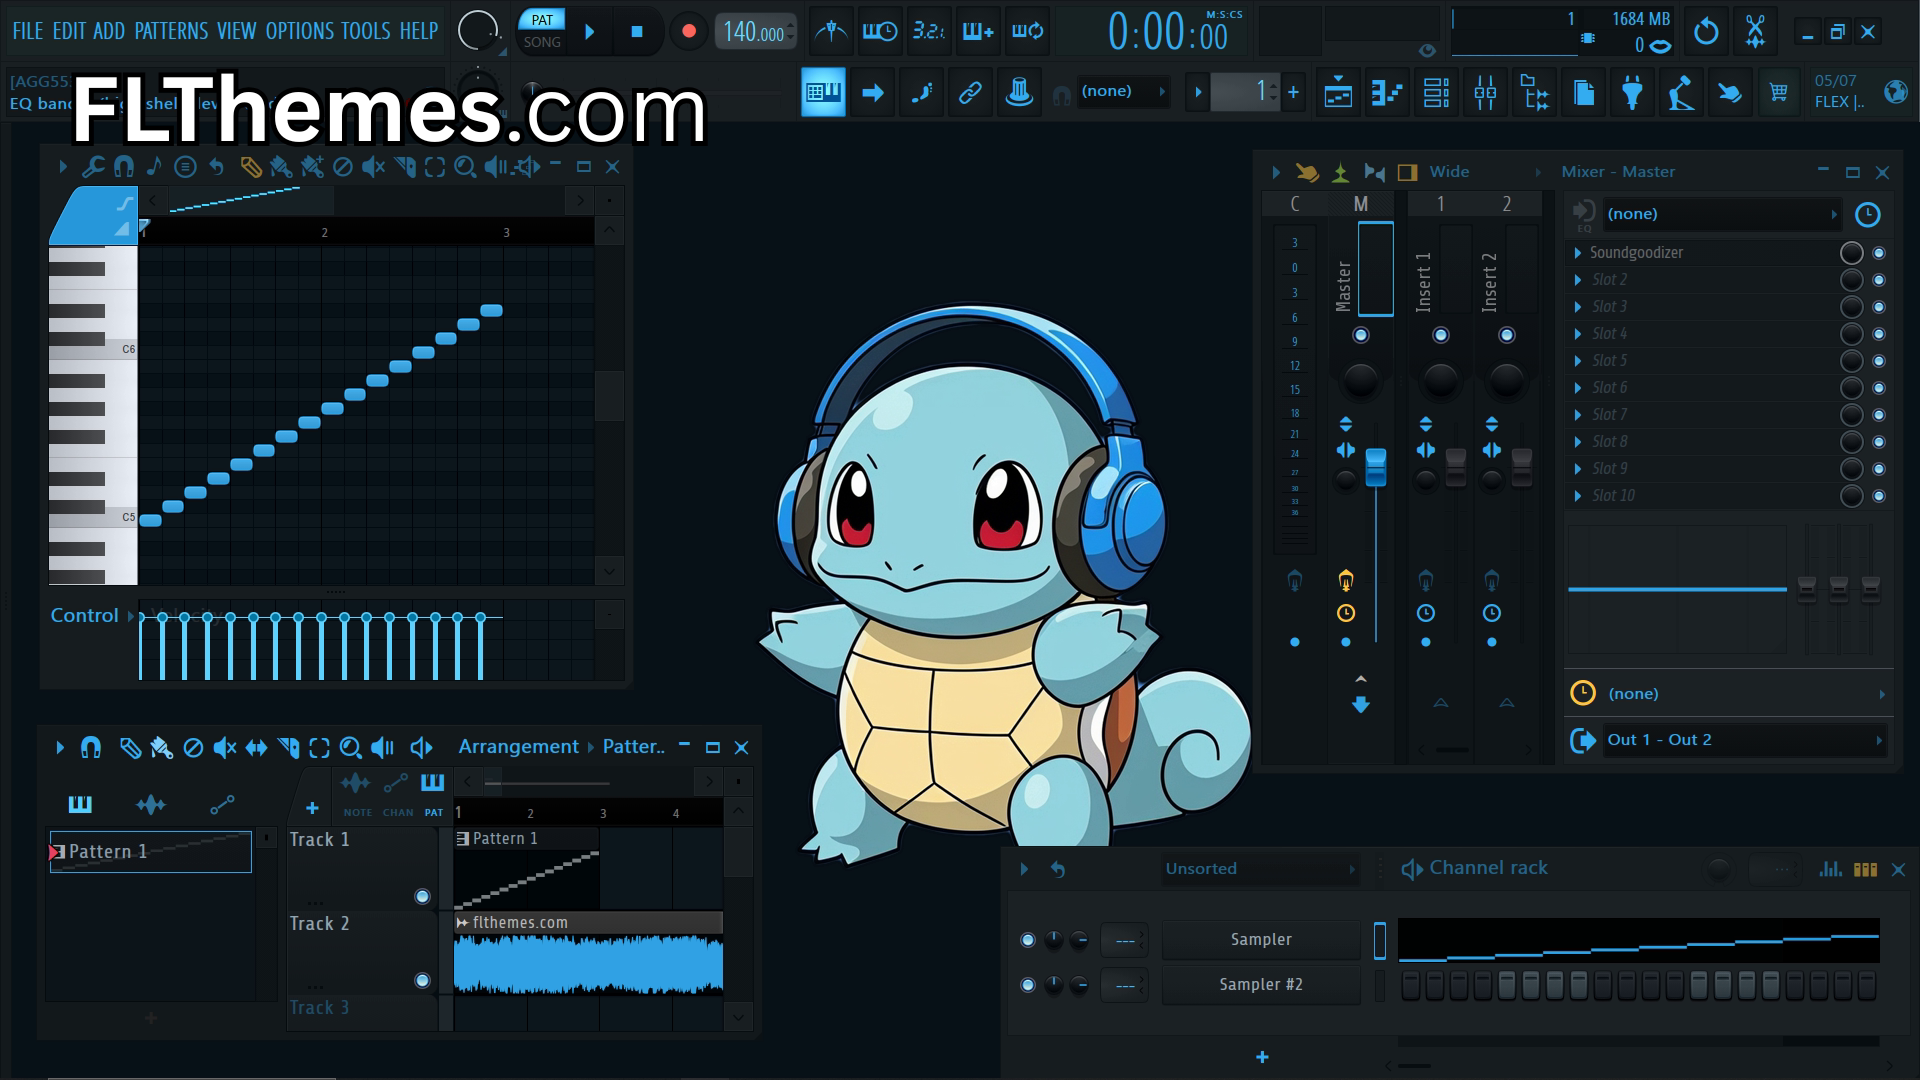
Task: Open the EDIT menu
Action: pos(69,31)
